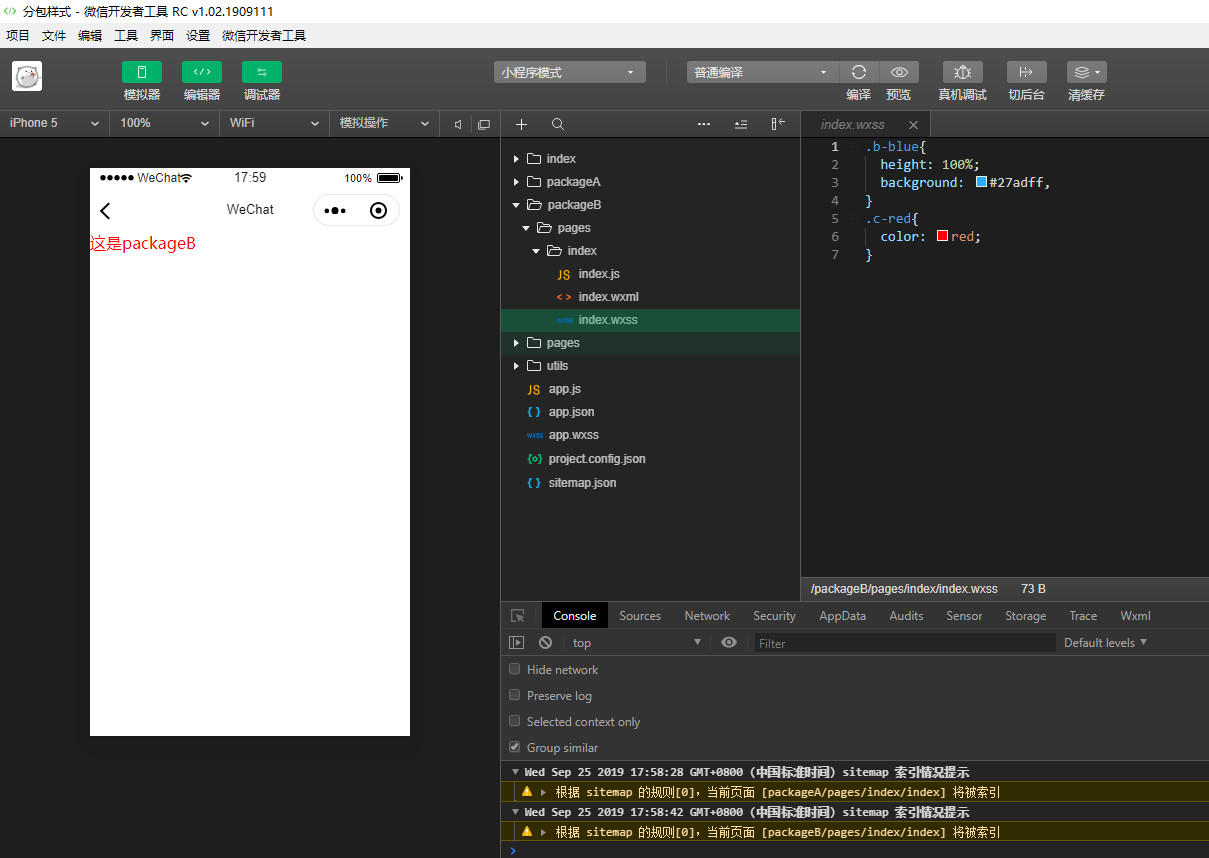
Task: Open the 编辑 menu
Action: click(x=90, y=35)
